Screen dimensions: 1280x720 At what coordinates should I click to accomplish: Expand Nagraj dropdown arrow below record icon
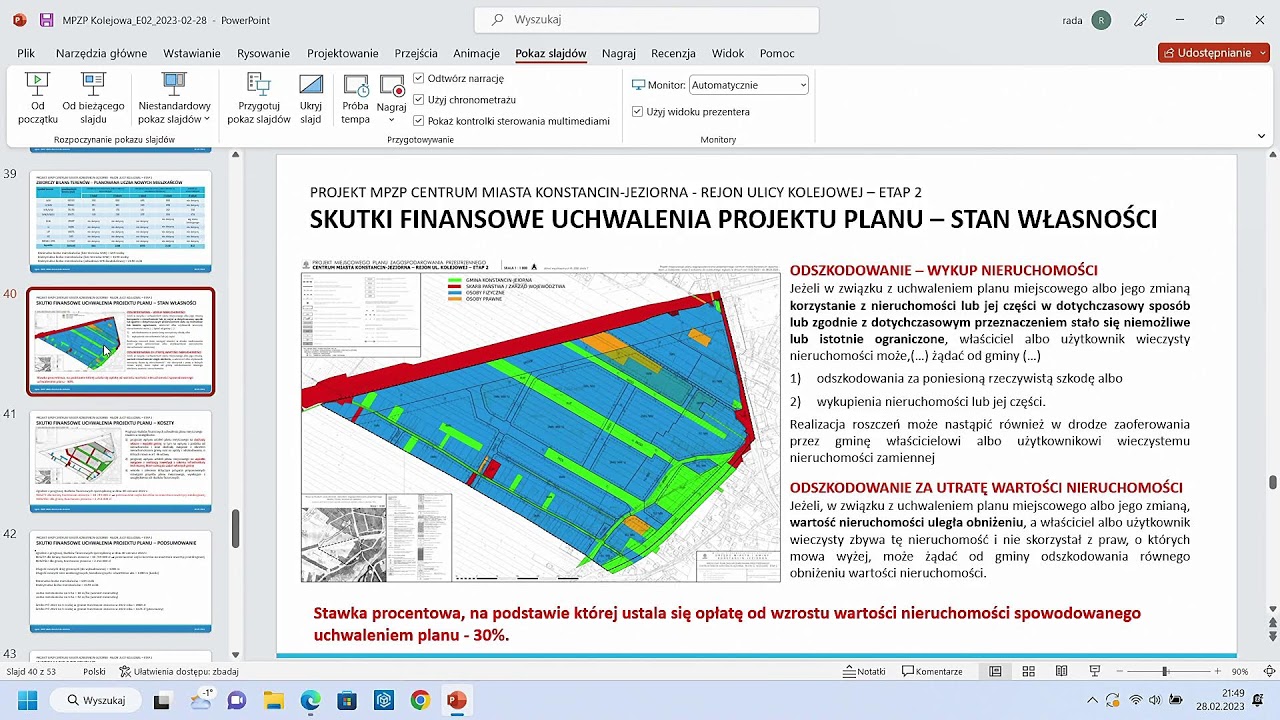point(391,120)
